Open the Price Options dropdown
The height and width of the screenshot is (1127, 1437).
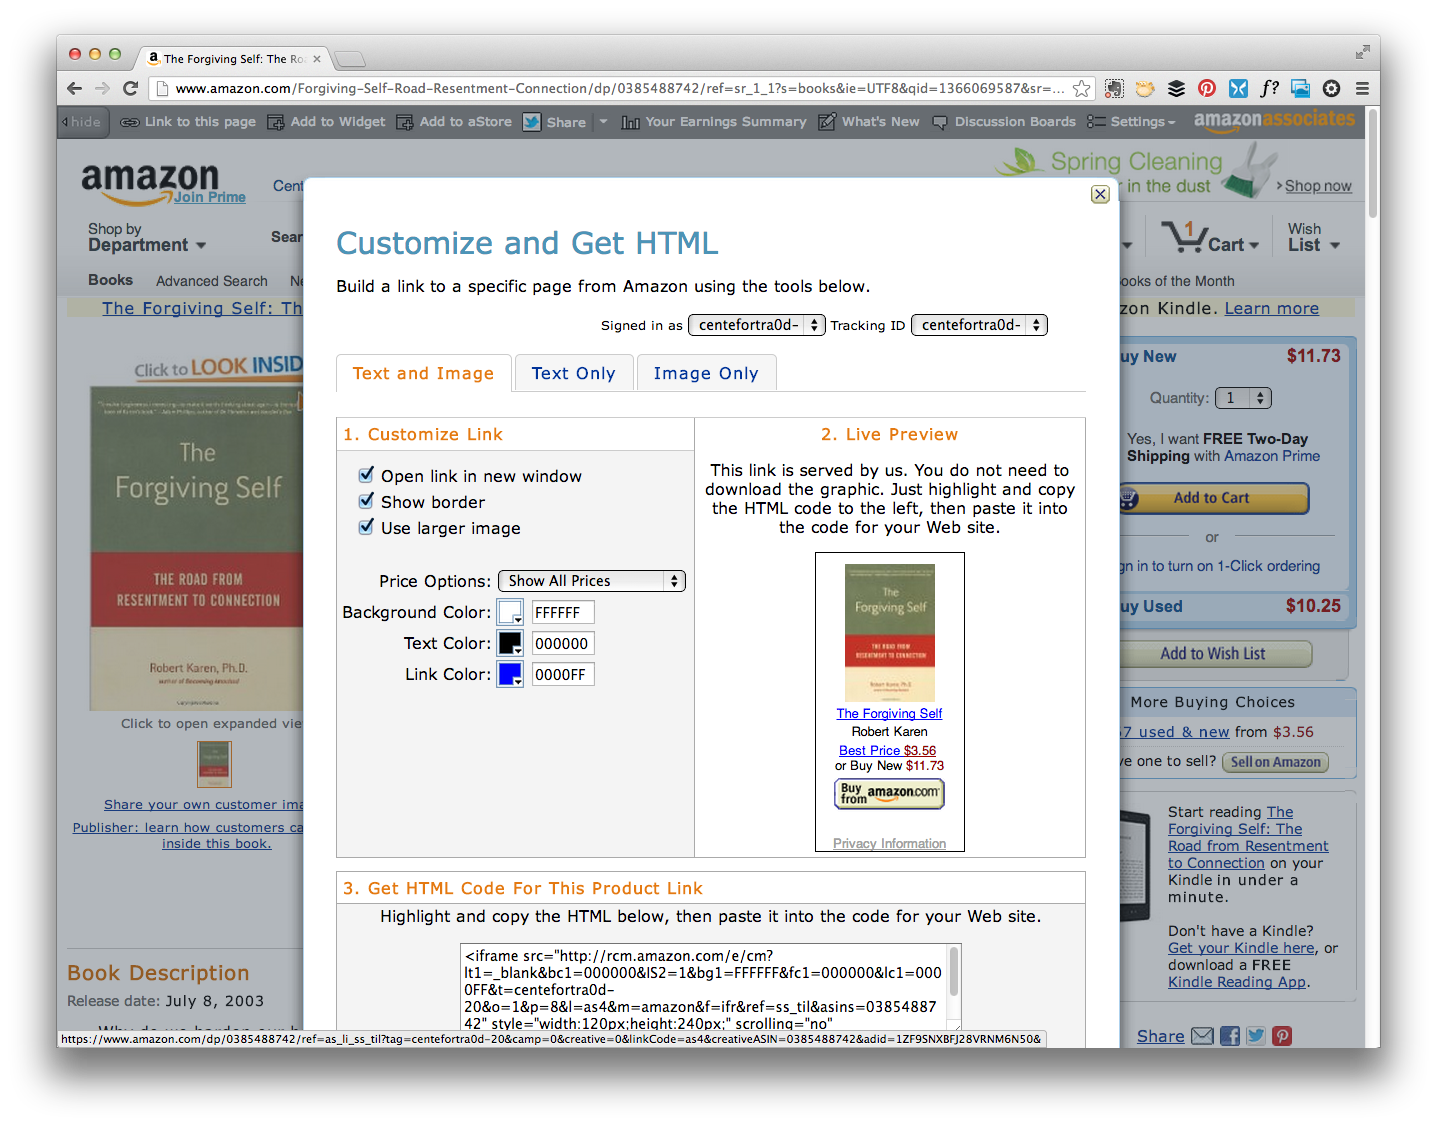(591, 581)
